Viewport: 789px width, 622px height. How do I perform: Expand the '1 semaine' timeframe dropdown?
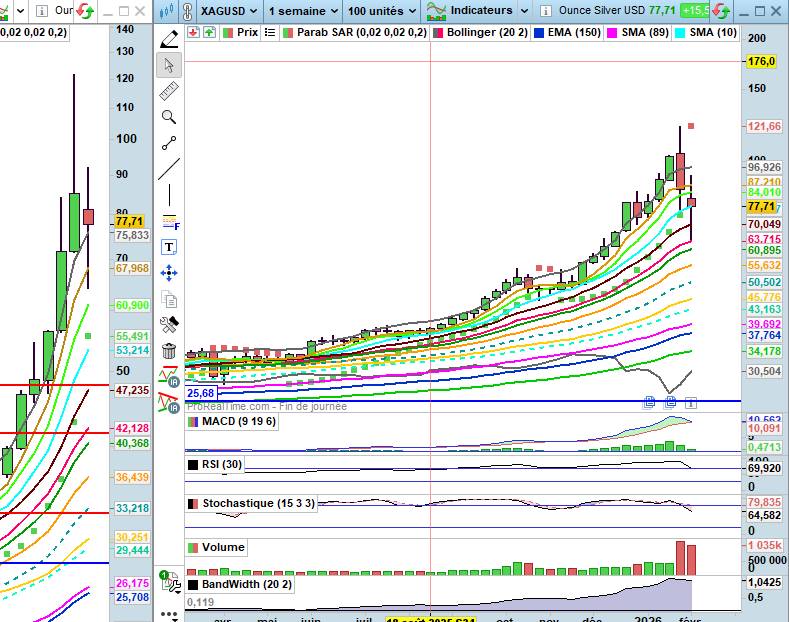pos(304,11)
